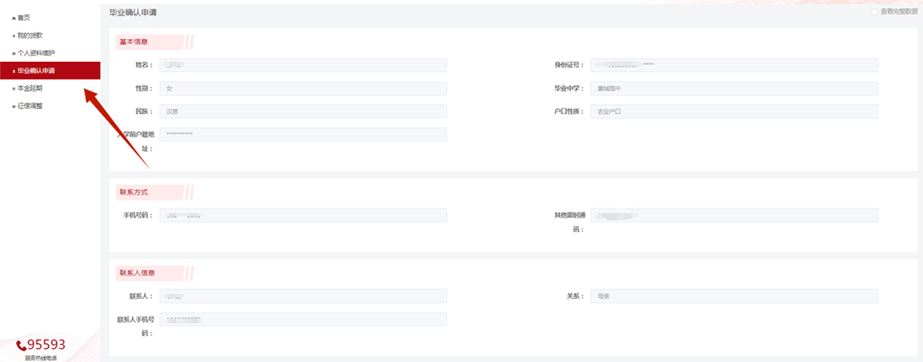Click the phone icon by 95593

pyautogui.click(x=21, y=345)
